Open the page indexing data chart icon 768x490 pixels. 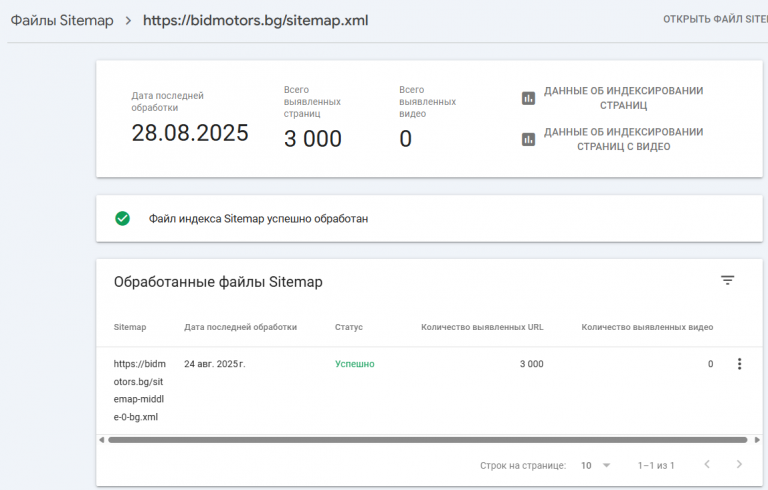tap(528, 98)
